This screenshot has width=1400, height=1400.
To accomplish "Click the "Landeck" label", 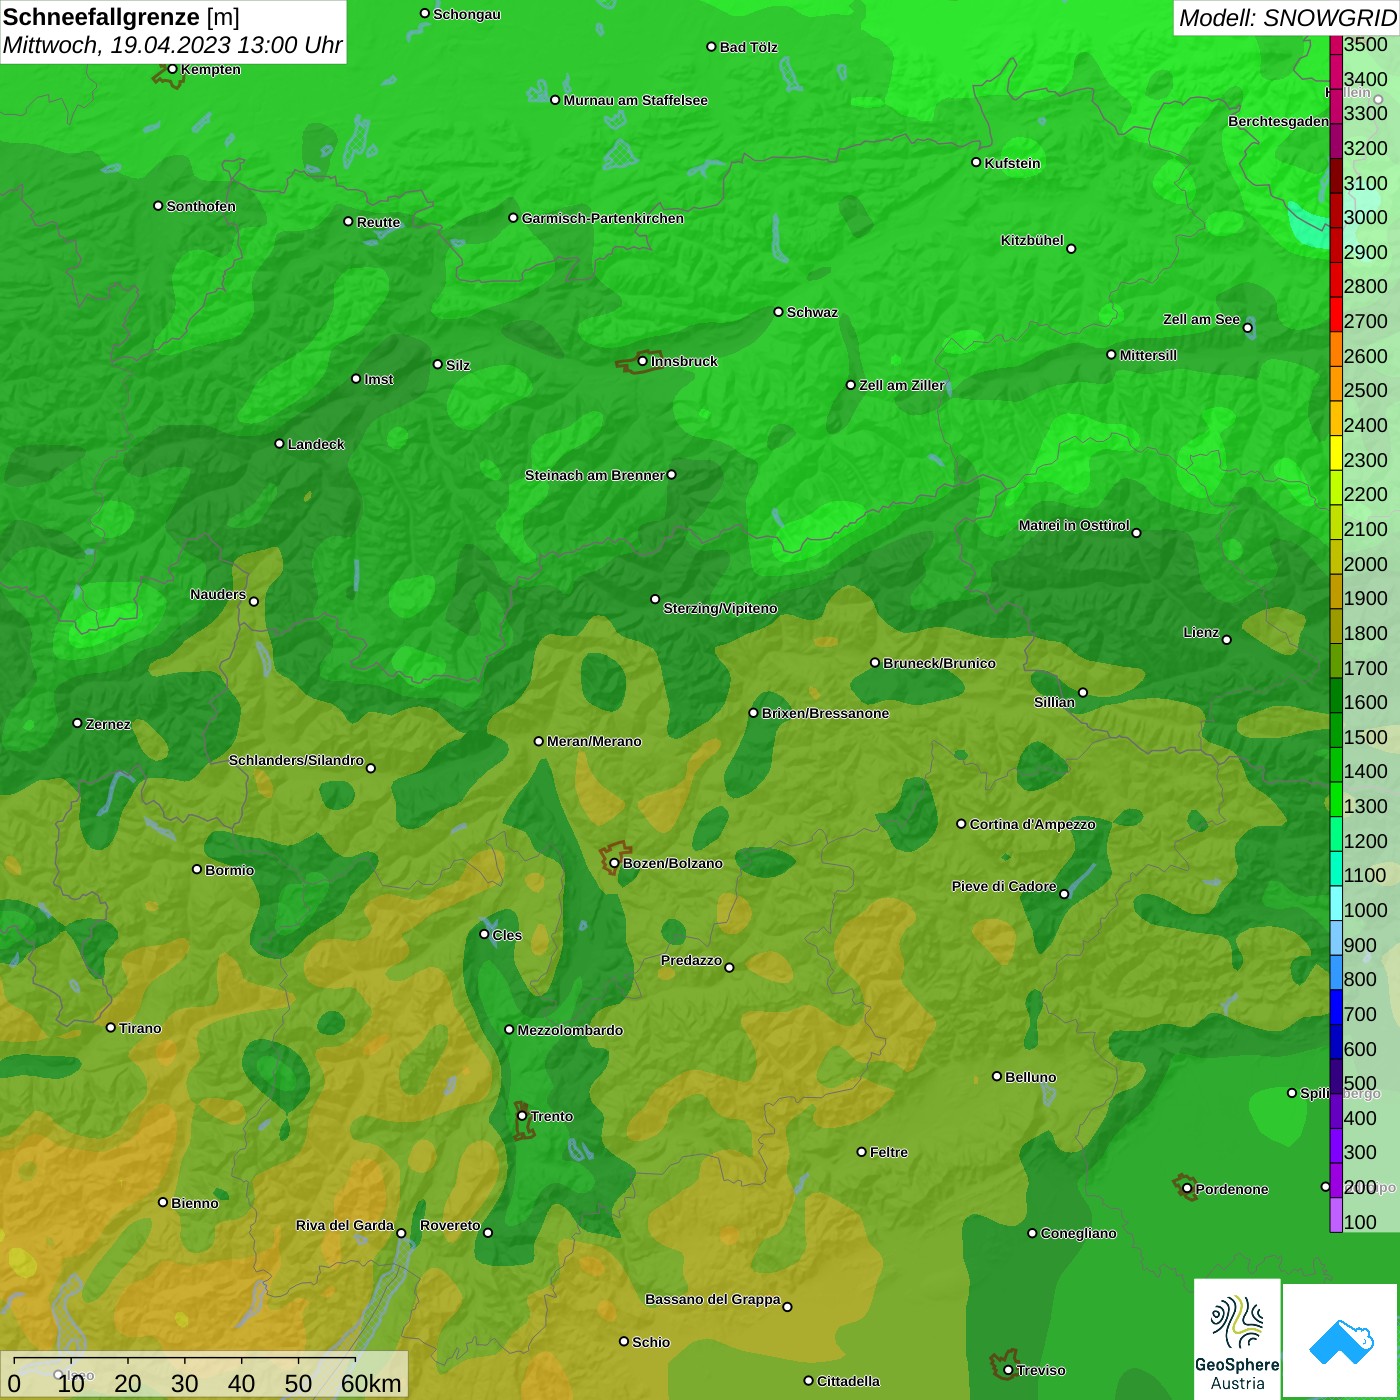I will (x=316, y=444).
